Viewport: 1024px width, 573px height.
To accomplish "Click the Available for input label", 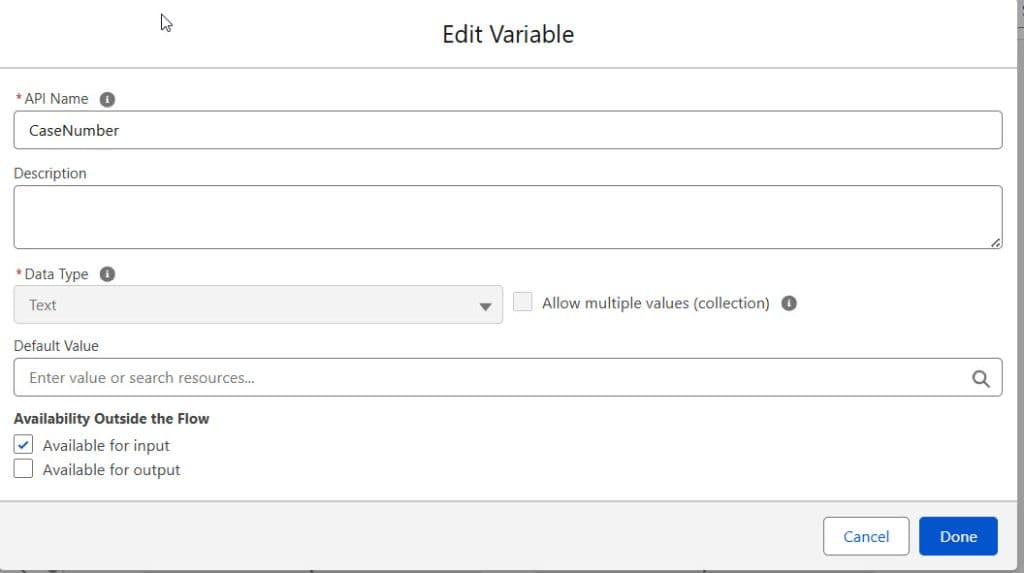I will pyautogui.click(x=106, y=446).
